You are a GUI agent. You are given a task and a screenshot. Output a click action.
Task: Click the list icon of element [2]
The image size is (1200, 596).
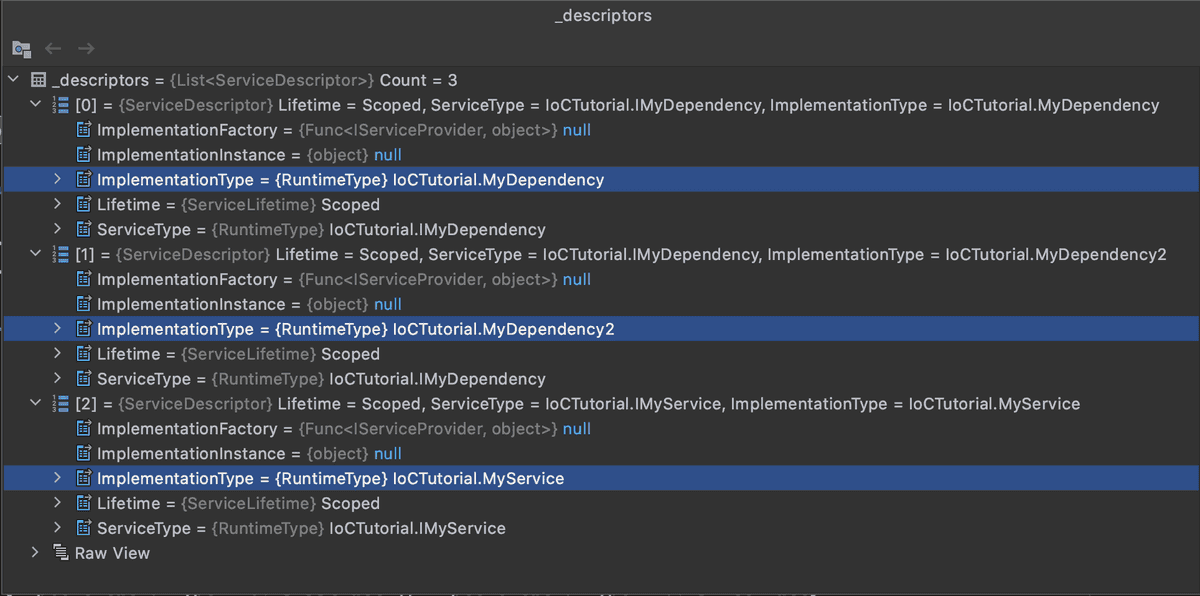tap(60, 404)
